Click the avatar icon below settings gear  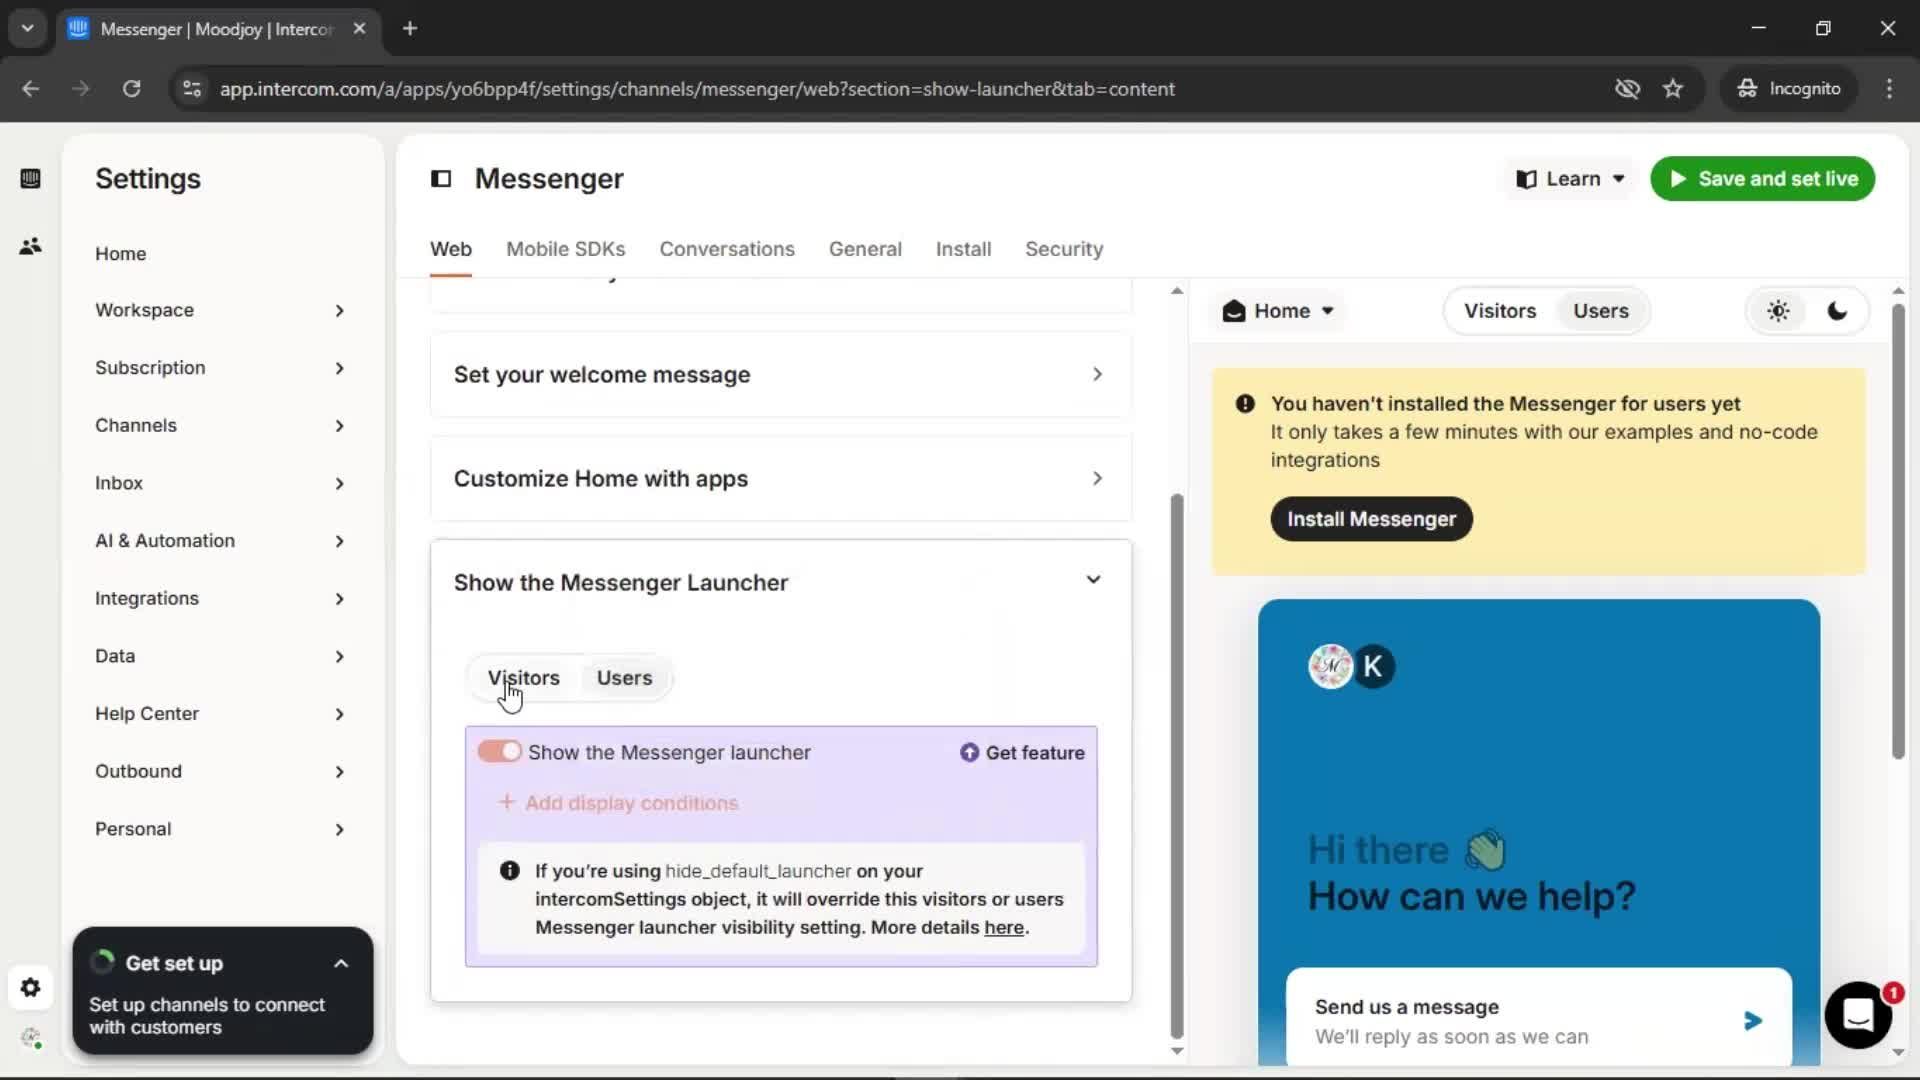coord(30,1038)
